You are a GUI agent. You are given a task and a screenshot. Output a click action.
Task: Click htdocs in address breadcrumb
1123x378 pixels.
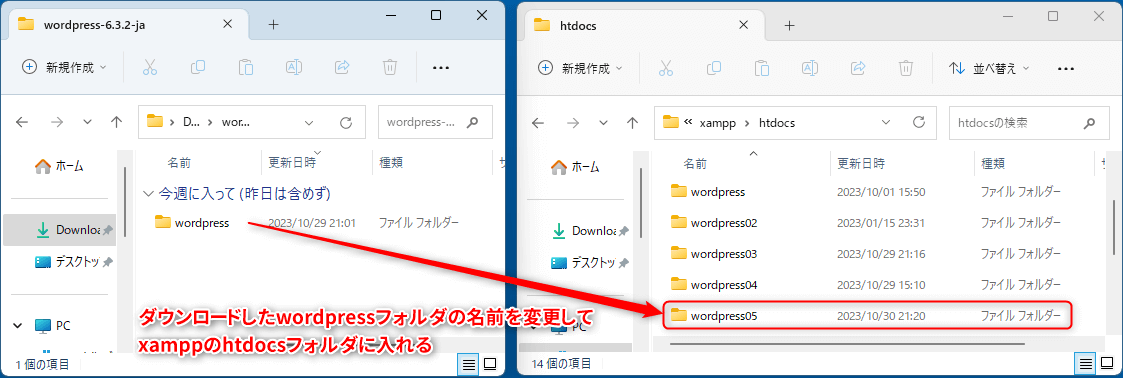(x=776, y=123)
